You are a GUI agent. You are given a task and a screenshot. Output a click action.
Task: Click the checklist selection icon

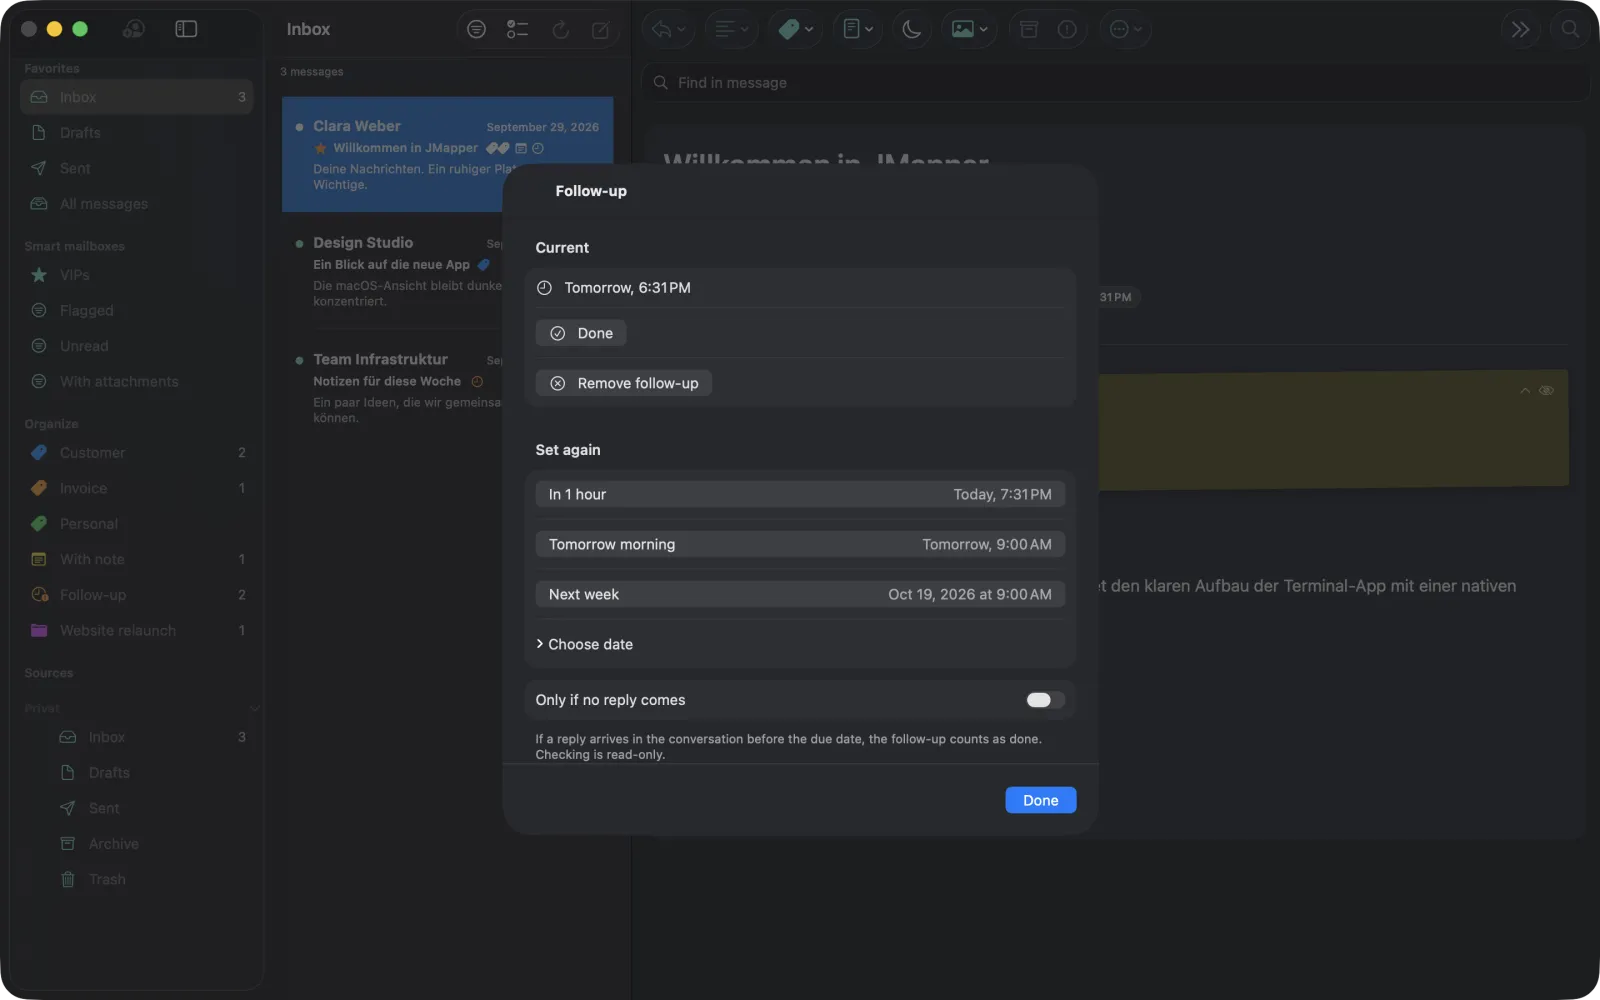517,30
